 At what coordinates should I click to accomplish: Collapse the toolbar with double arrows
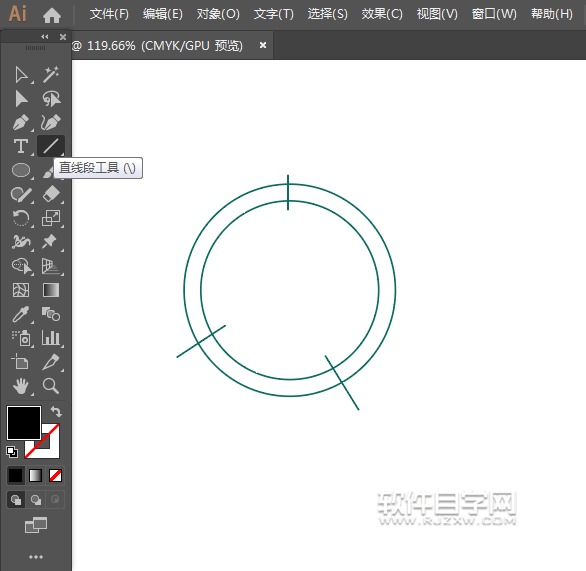click(x=45, y=37)
